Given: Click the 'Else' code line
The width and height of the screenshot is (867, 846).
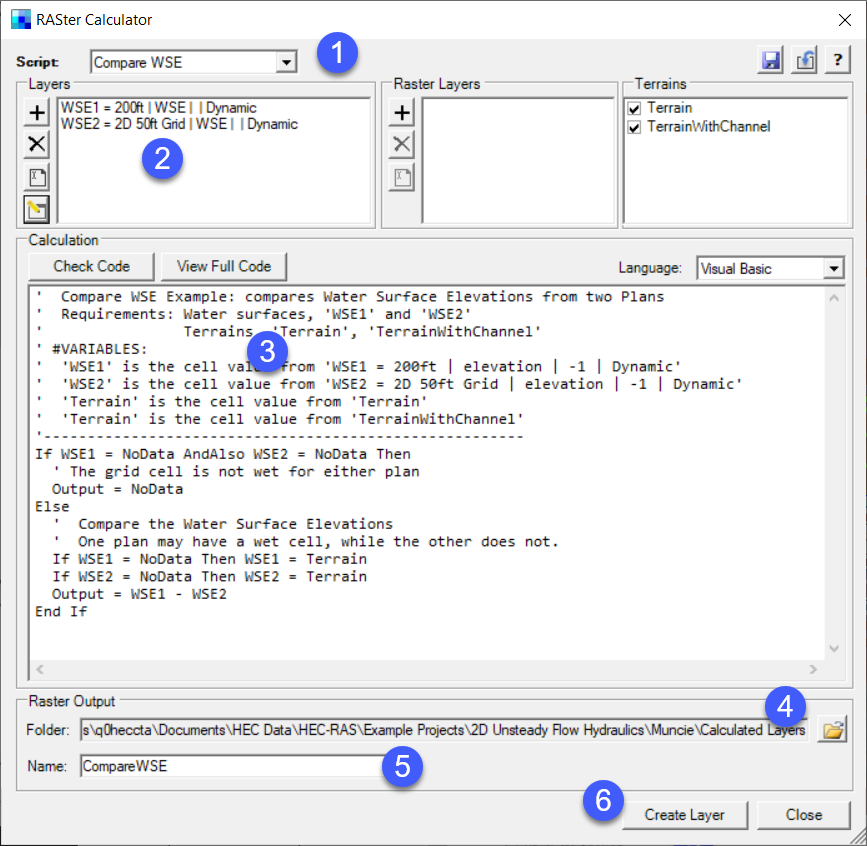Looking at the screenshot, I should click(x=53, y=506).
